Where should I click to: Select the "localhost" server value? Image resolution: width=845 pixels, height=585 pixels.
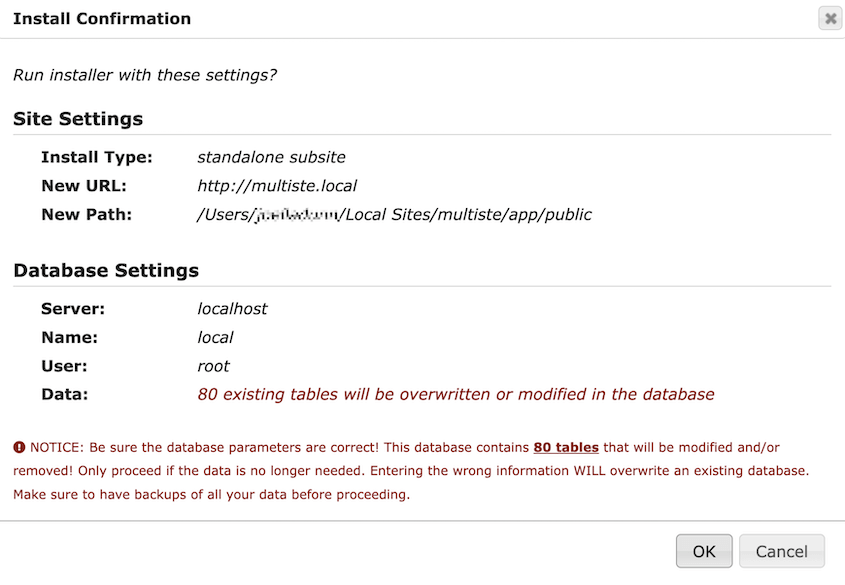(x=232, y=308)
